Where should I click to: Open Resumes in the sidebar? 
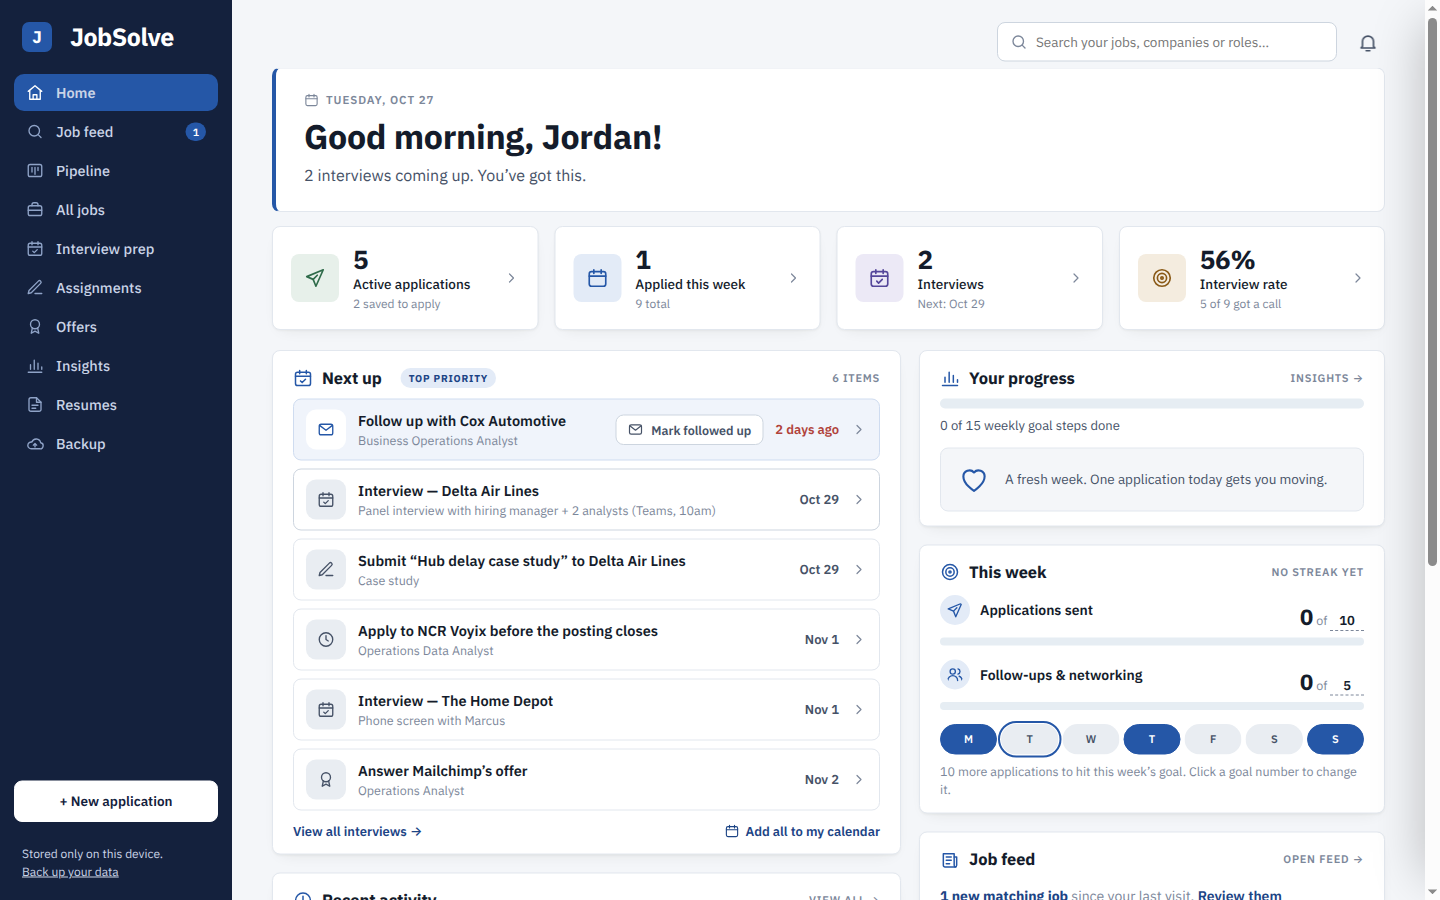[116, 405]
